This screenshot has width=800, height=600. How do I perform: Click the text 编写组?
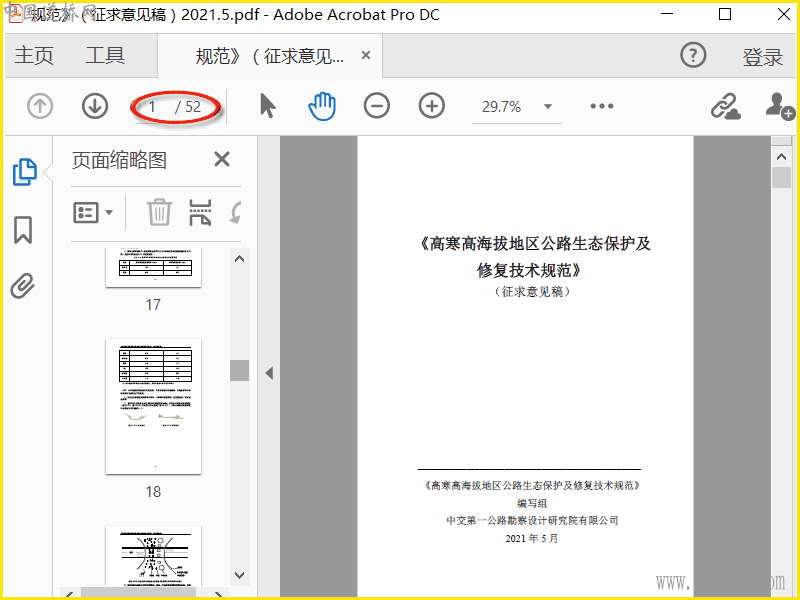(x=532, y=503)
